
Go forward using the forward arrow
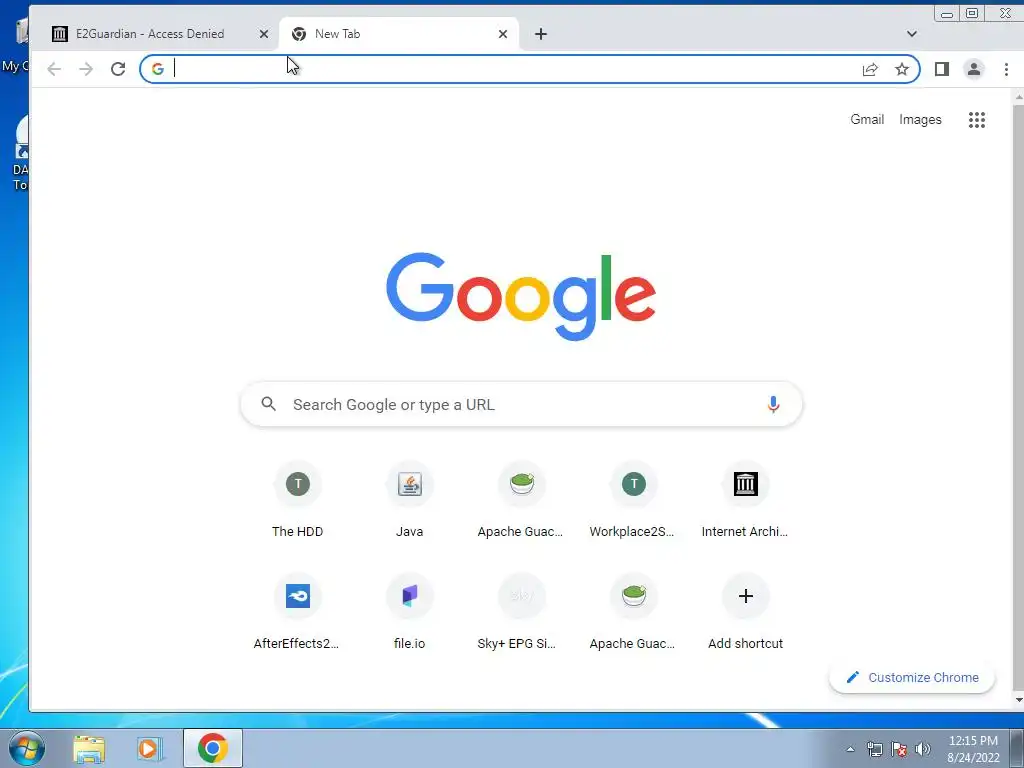click(x=86, y=69)
